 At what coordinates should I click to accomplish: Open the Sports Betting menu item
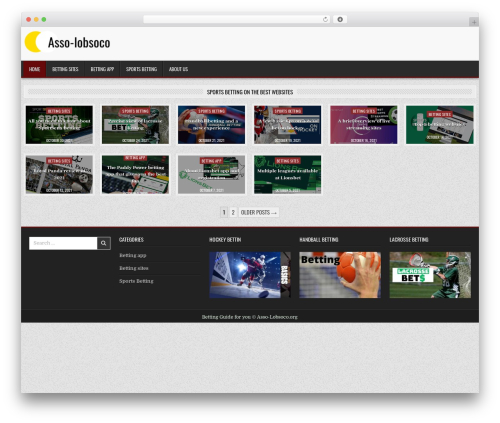point(141,69)
